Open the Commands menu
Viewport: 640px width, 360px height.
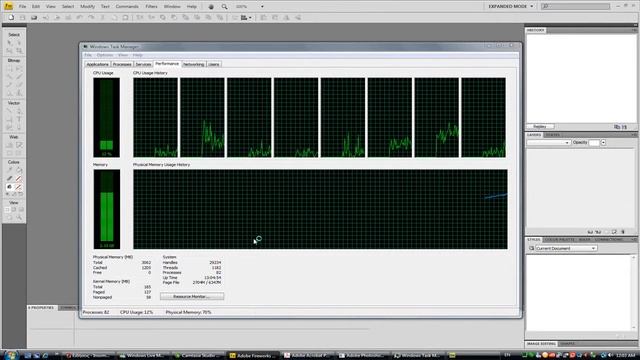(x=127, y=7)
